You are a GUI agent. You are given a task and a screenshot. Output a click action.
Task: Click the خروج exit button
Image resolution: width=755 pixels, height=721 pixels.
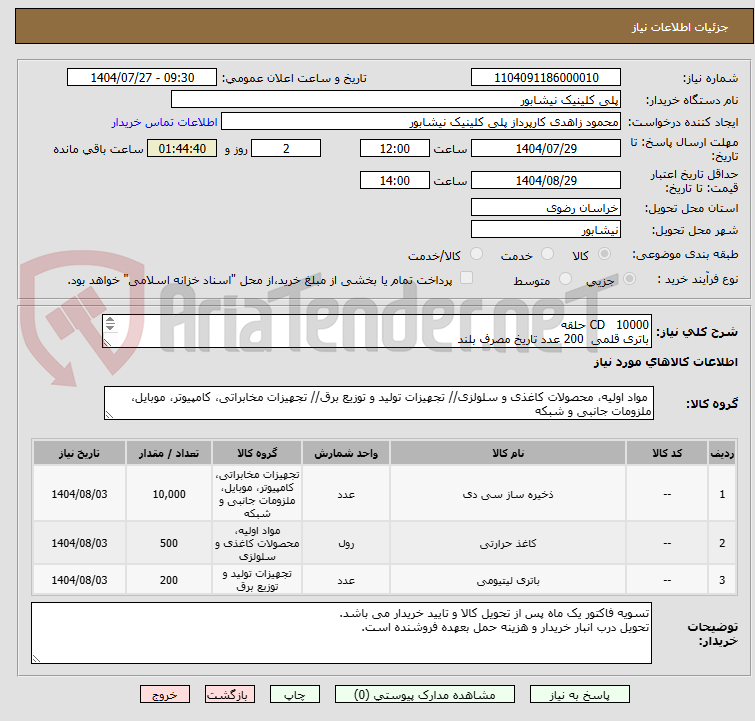(x=165, y=695)
